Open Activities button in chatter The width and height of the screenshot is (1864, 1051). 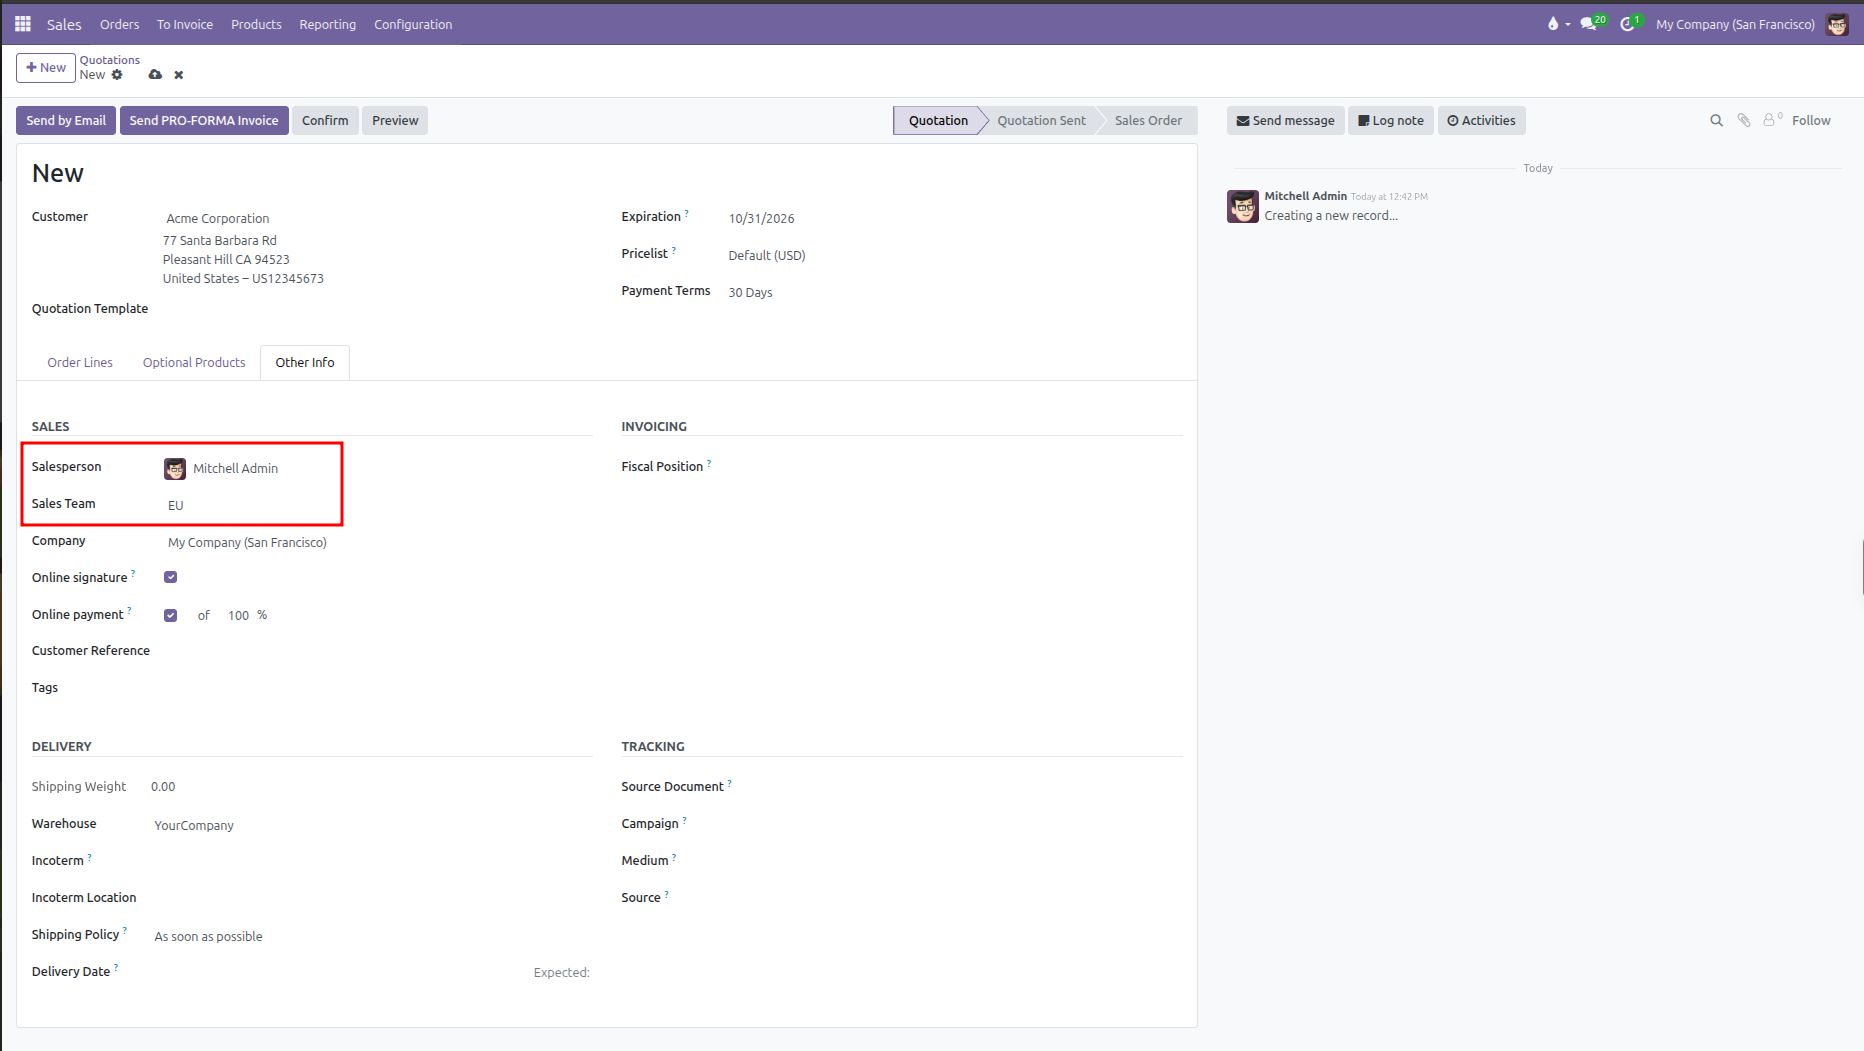1481,121
